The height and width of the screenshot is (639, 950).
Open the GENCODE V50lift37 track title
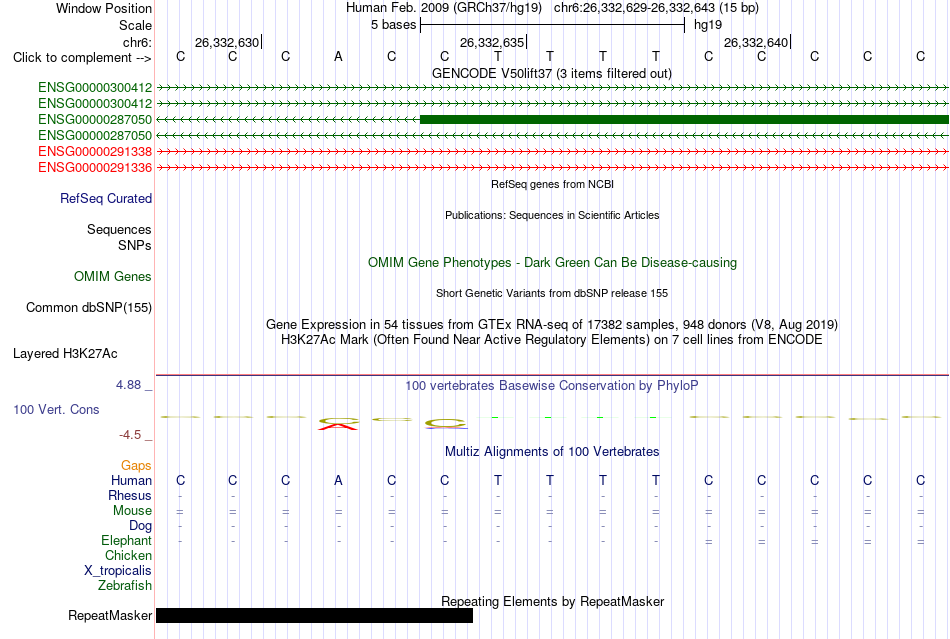click(x=551, y=73)
